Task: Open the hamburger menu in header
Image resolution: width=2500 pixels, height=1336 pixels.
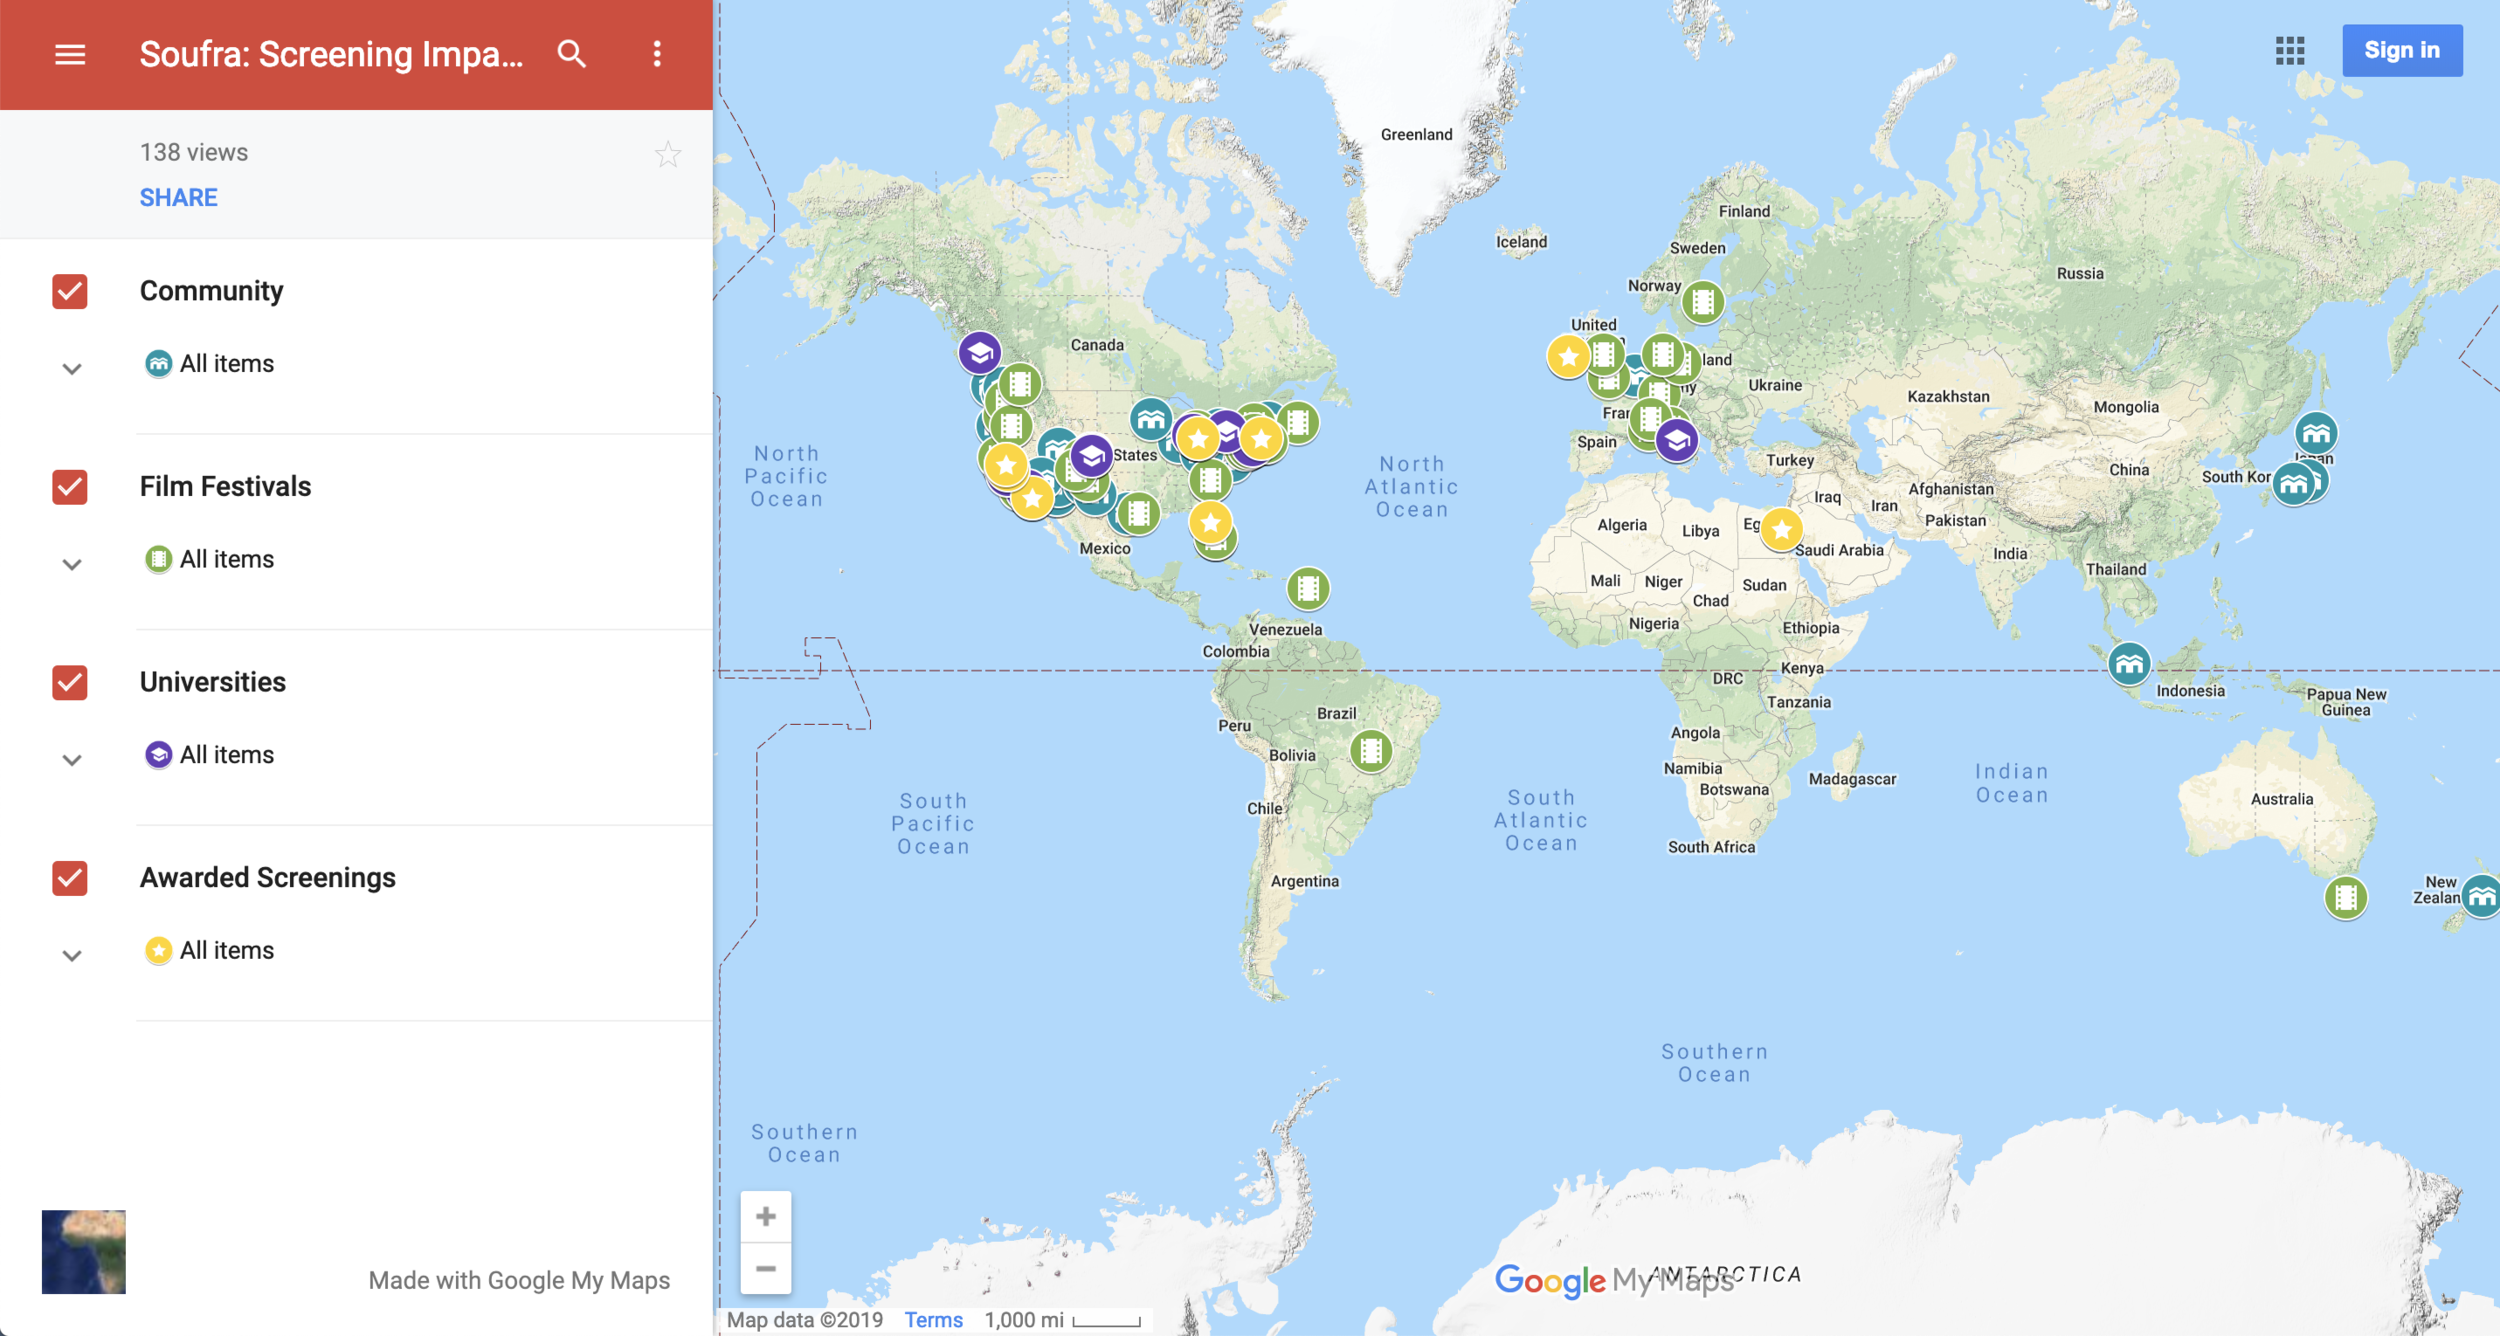Action: tap(69, 54)
